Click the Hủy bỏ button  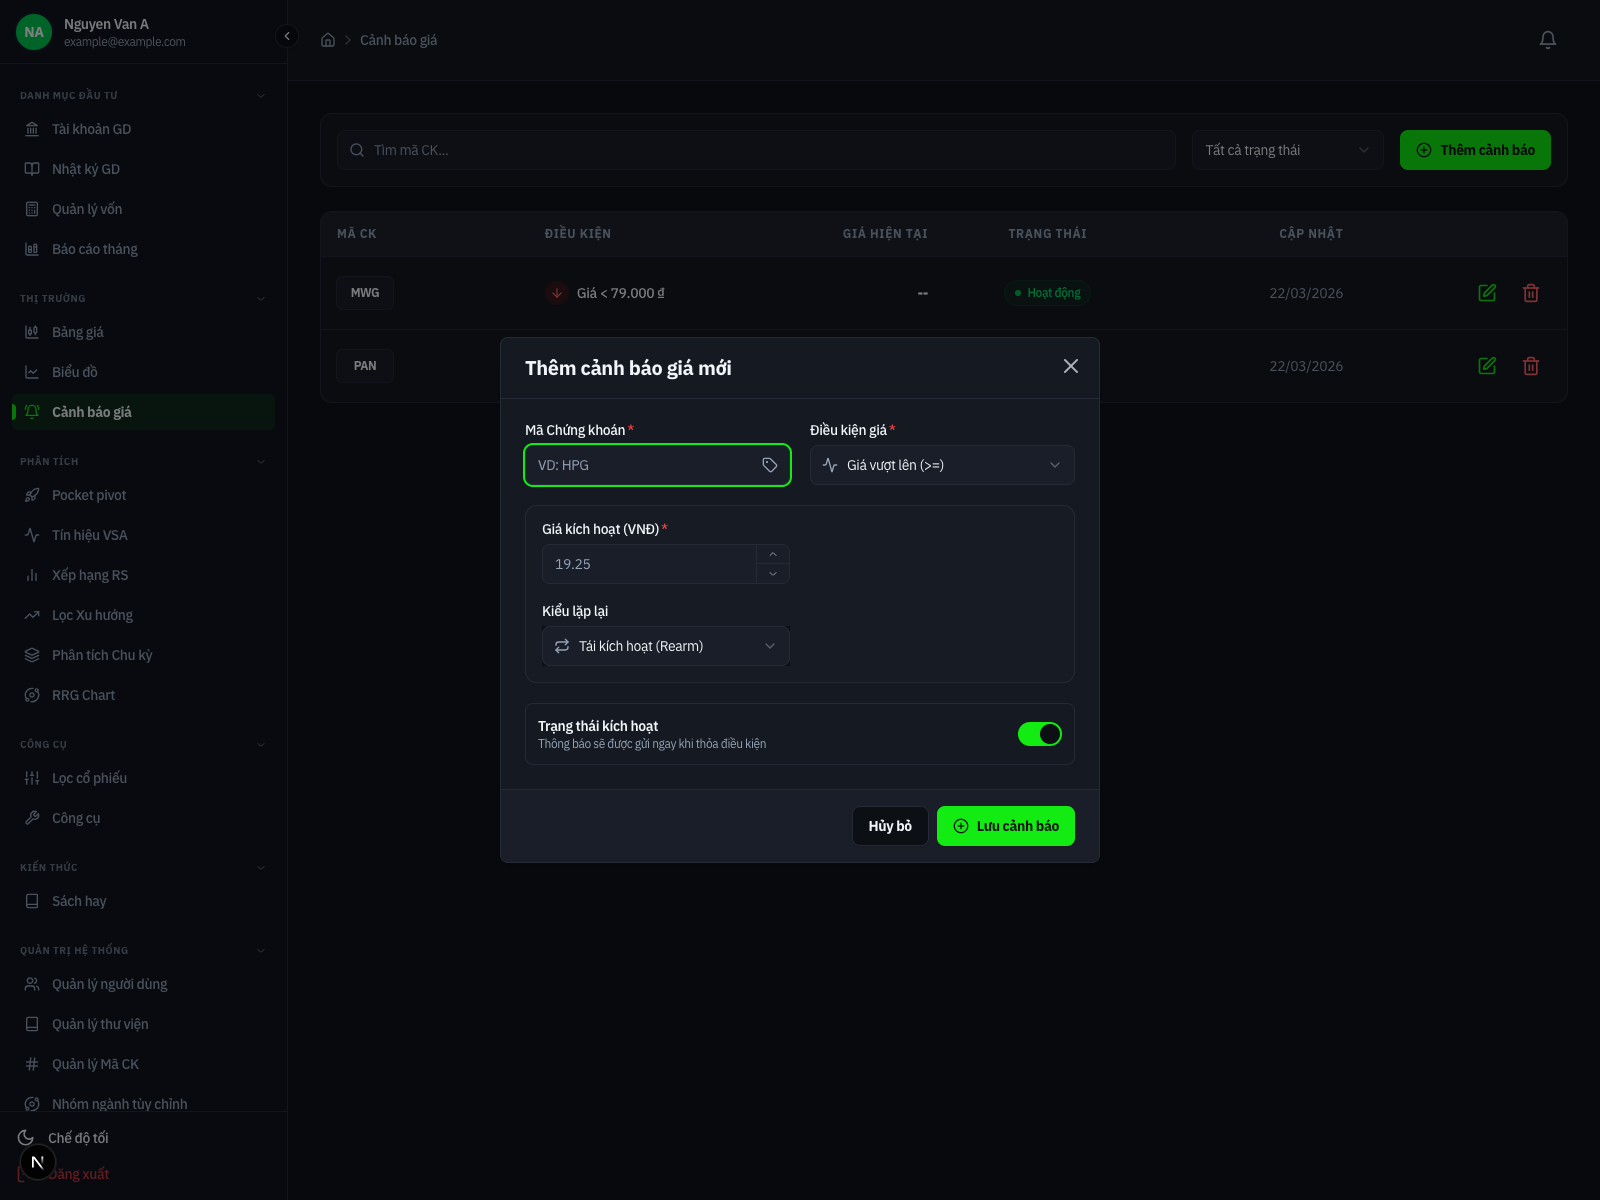pos(889,826)
